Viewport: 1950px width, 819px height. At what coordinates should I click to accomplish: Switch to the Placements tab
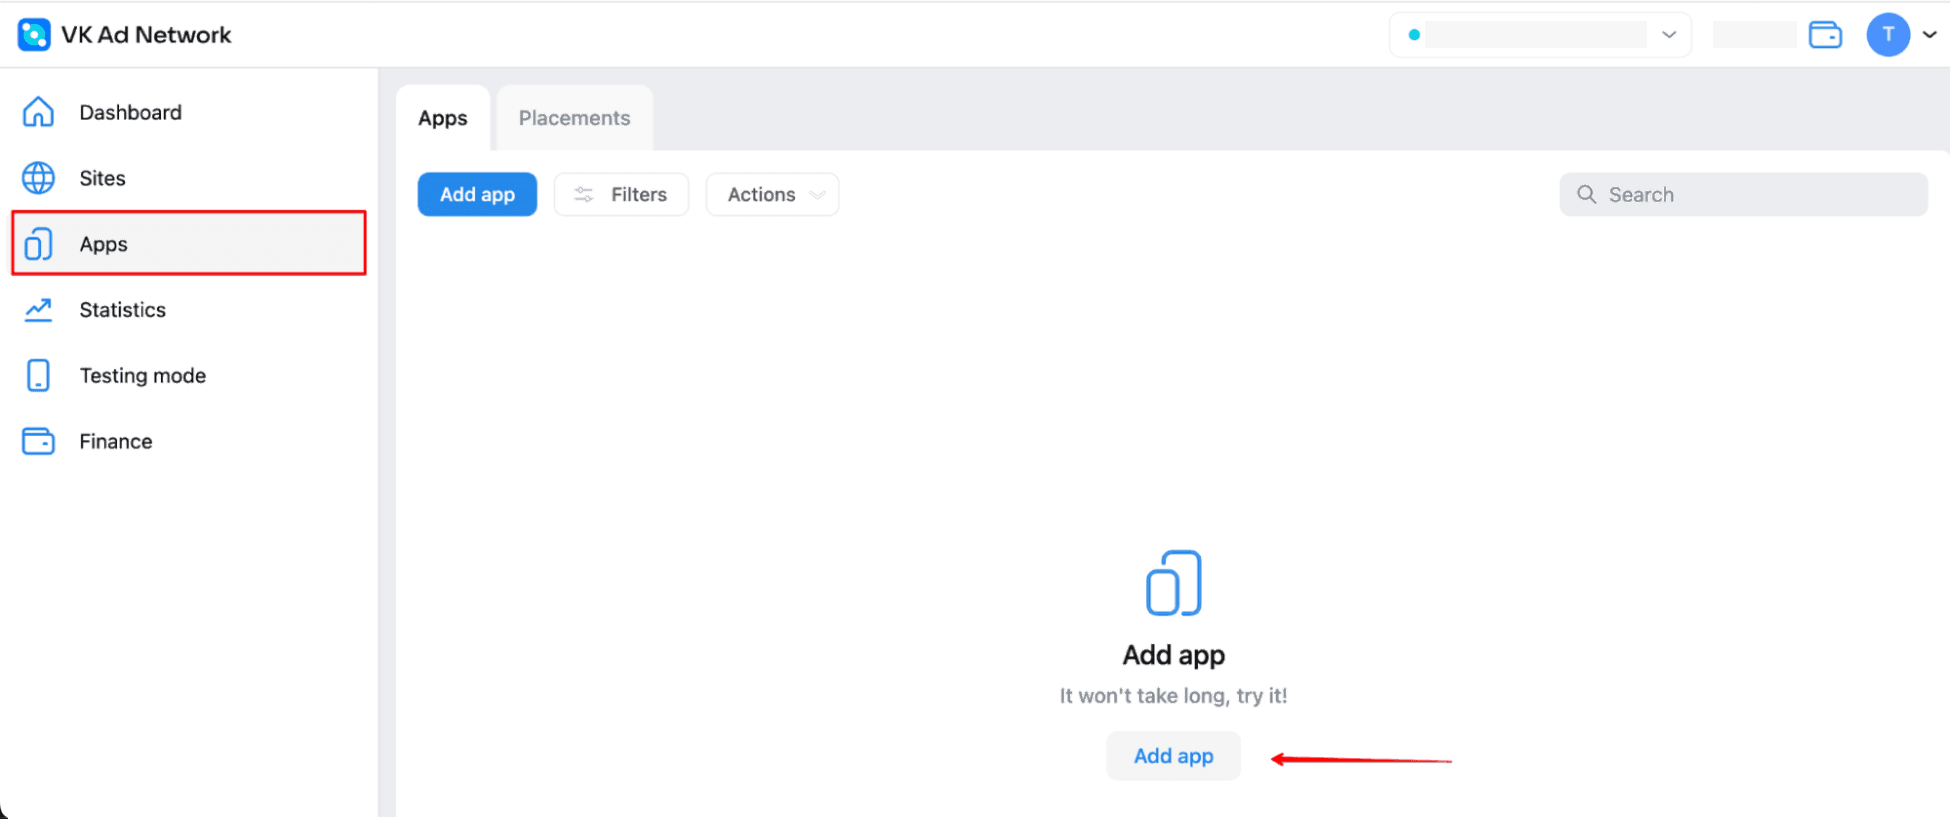[574, 118]
